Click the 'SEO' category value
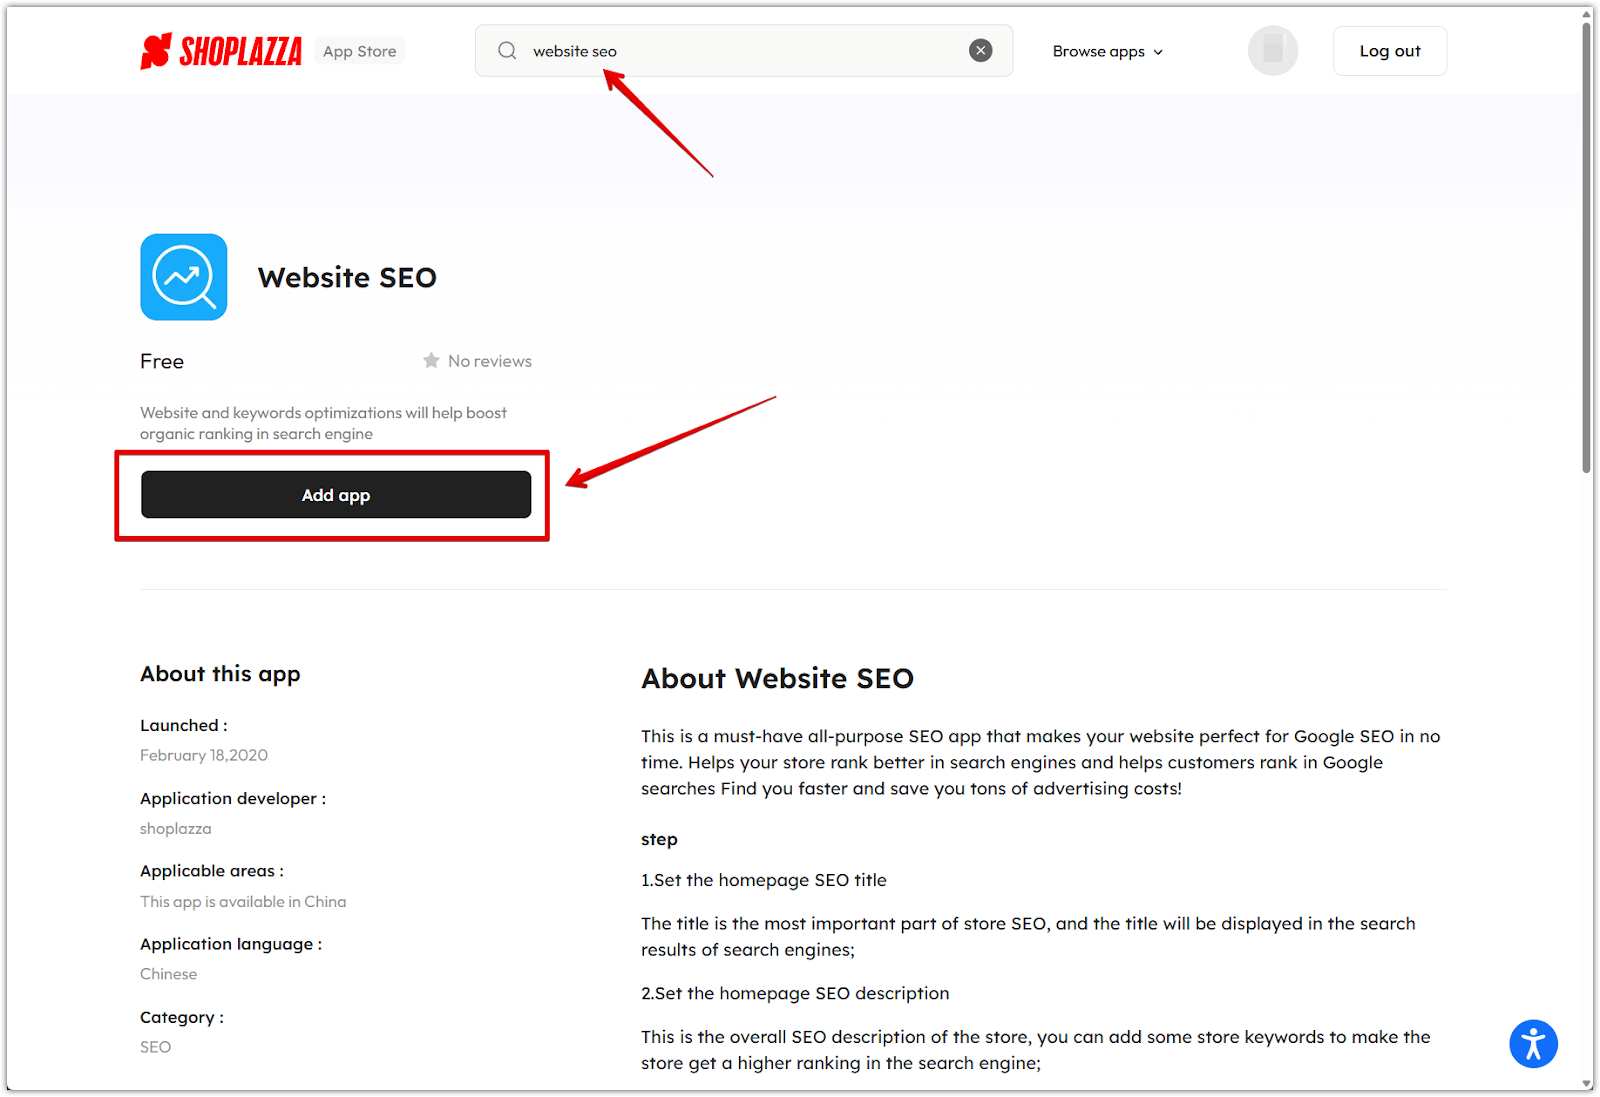Screen dimensions: 1600x1097 [156, 1047]
